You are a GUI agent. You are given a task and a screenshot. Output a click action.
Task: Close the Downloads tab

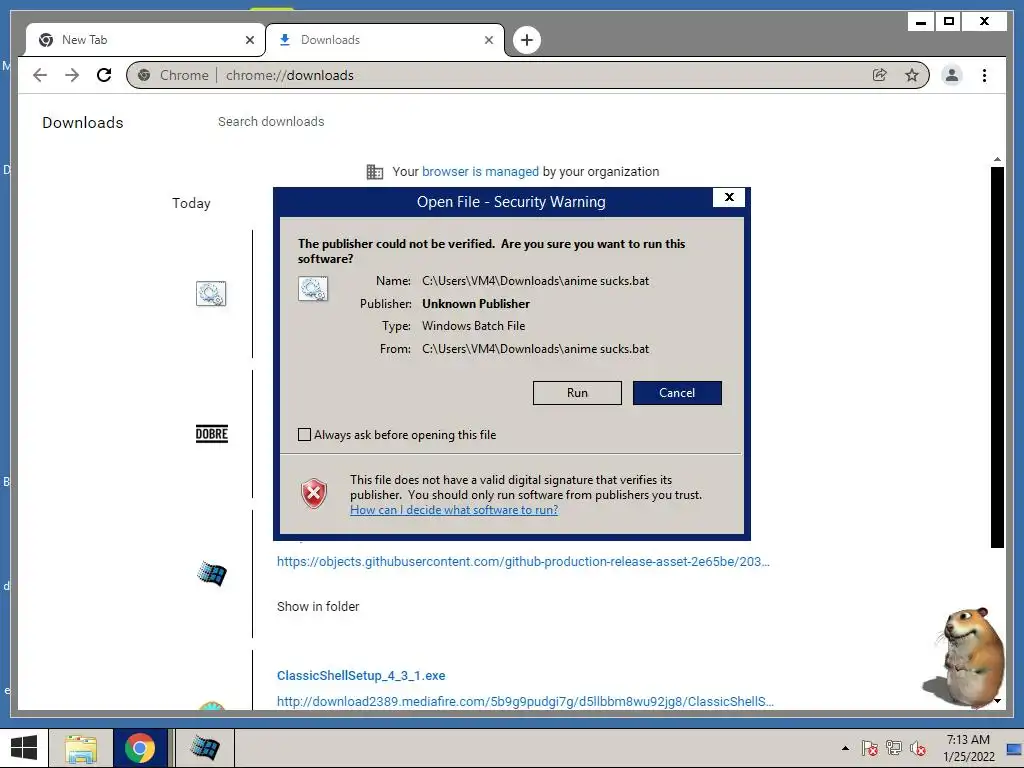(x=488, y=40)
